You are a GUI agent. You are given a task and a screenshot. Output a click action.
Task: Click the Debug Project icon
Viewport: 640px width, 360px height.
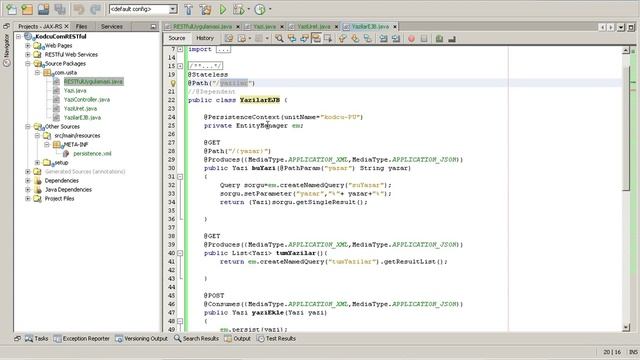238,9
